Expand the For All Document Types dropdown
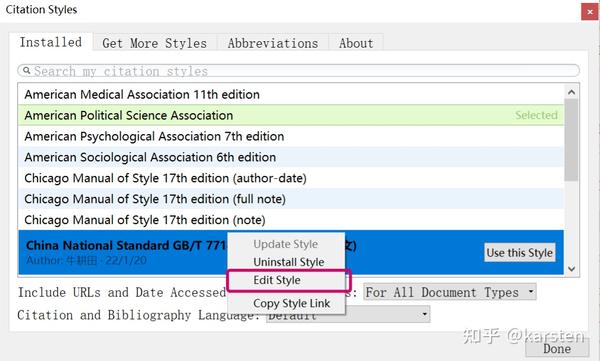This screenshot has height=361, width=600. tap(450, 292)
